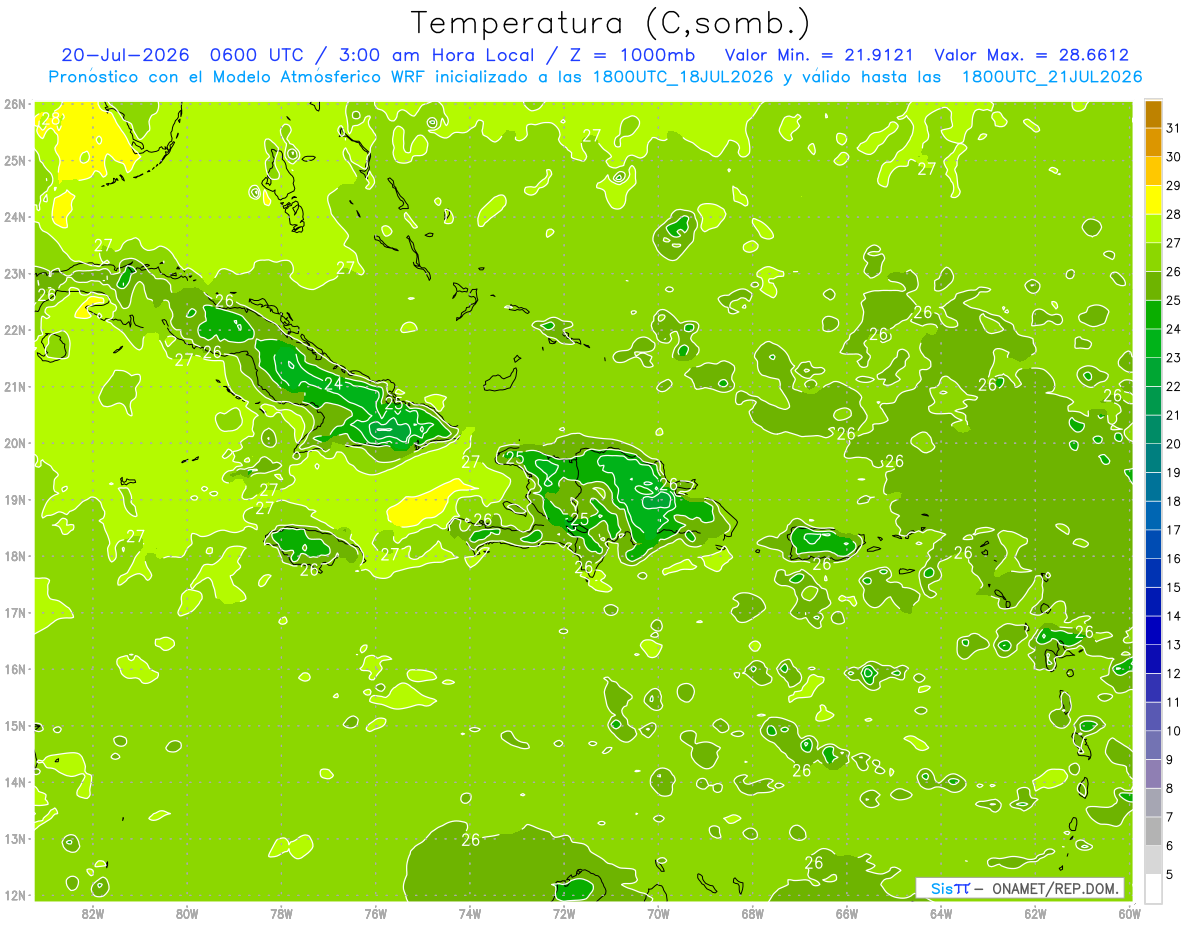1200x927 pixels.
Task: Click the '78W' longitude axis label
Action: pos(281,913)
